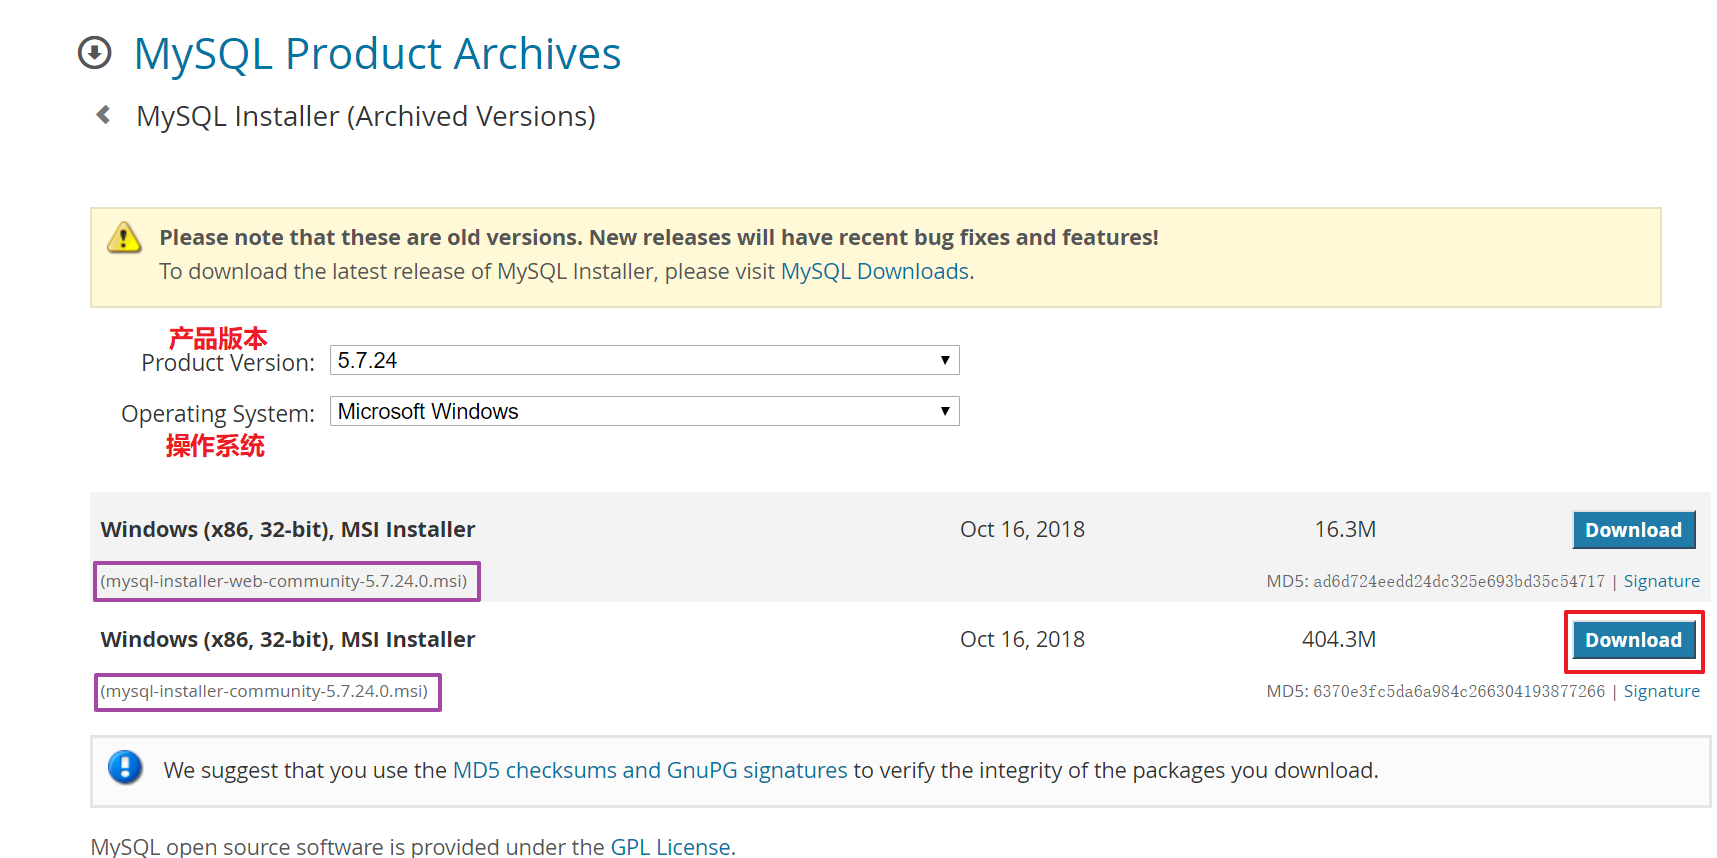Download the 404.3M community installer
1717x858 pixels.
[1633, 640]
